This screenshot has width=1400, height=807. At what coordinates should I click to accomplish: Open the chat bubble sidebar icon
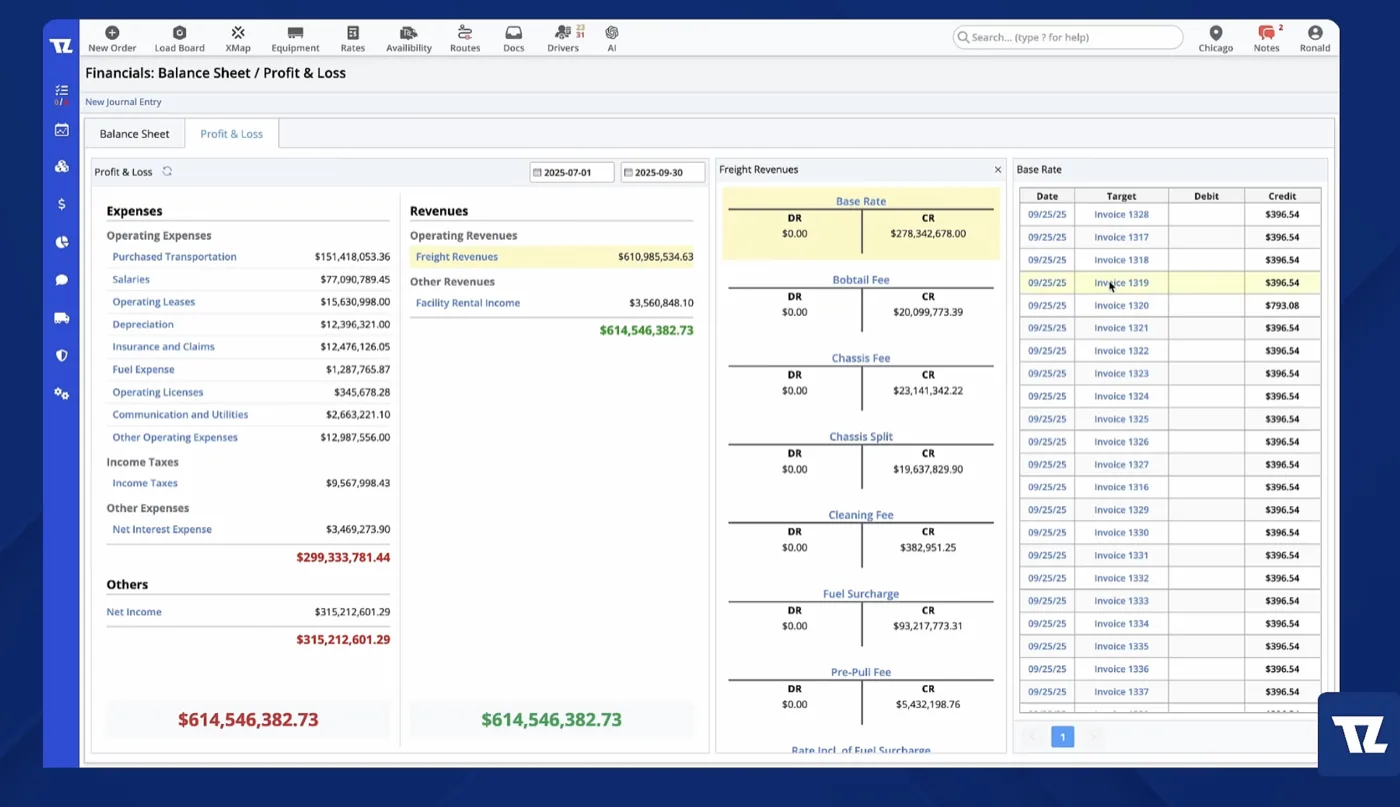(x=61, y=280)
